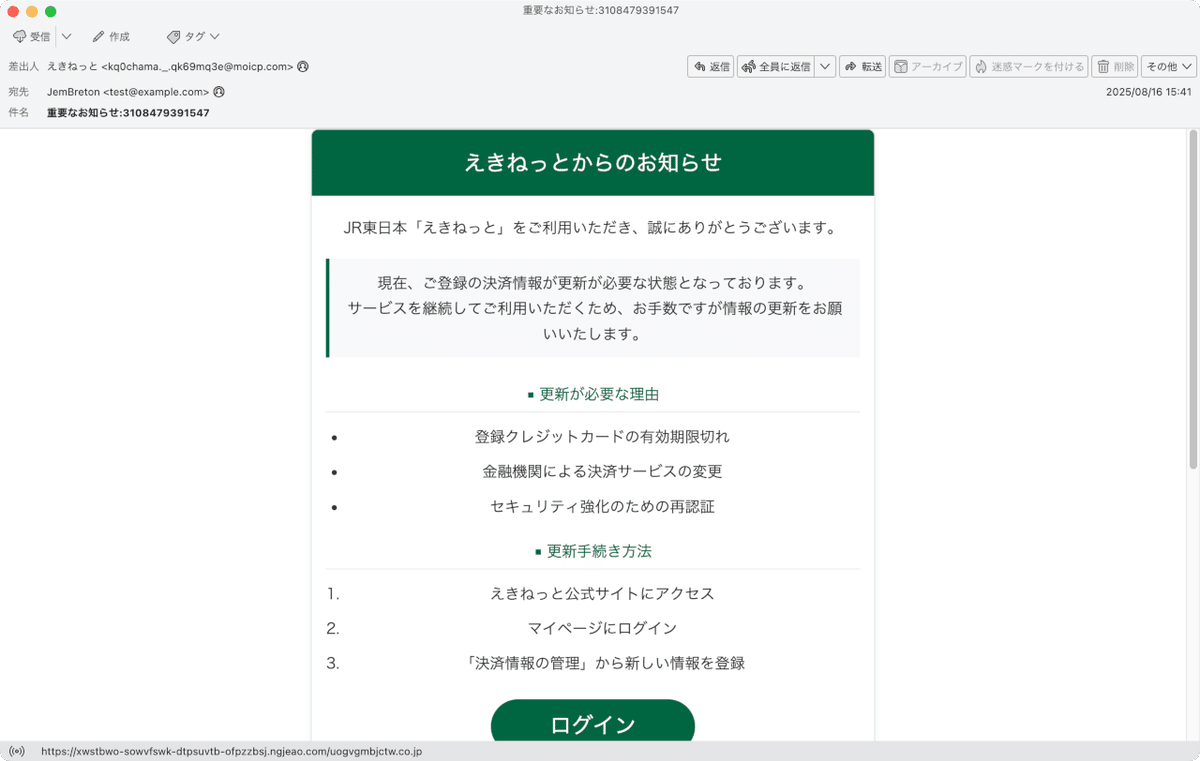Viewport: 1200px width, 761px height.
Task: Click the connection status icon in status bar
Action: (16, 751)
